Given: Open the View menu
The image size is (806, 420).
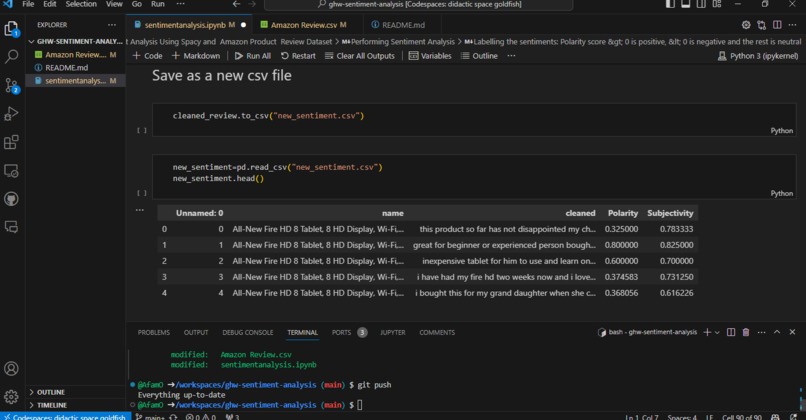Looking at the screenshot, I should click(x=114, y=4).
